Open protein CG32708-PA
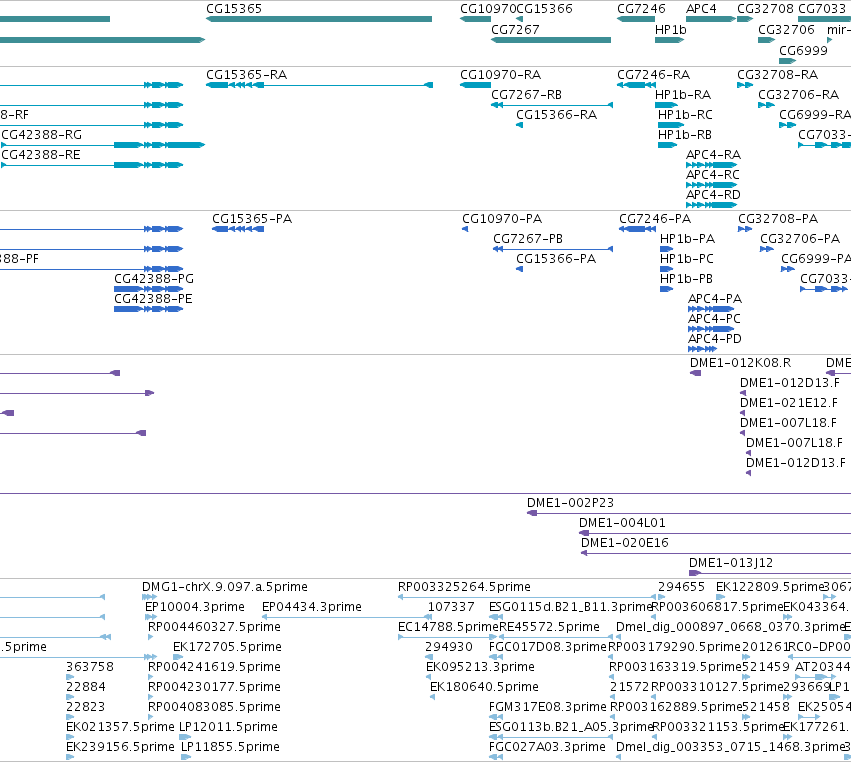Screen dimensions: 851x762 [778, 219]
